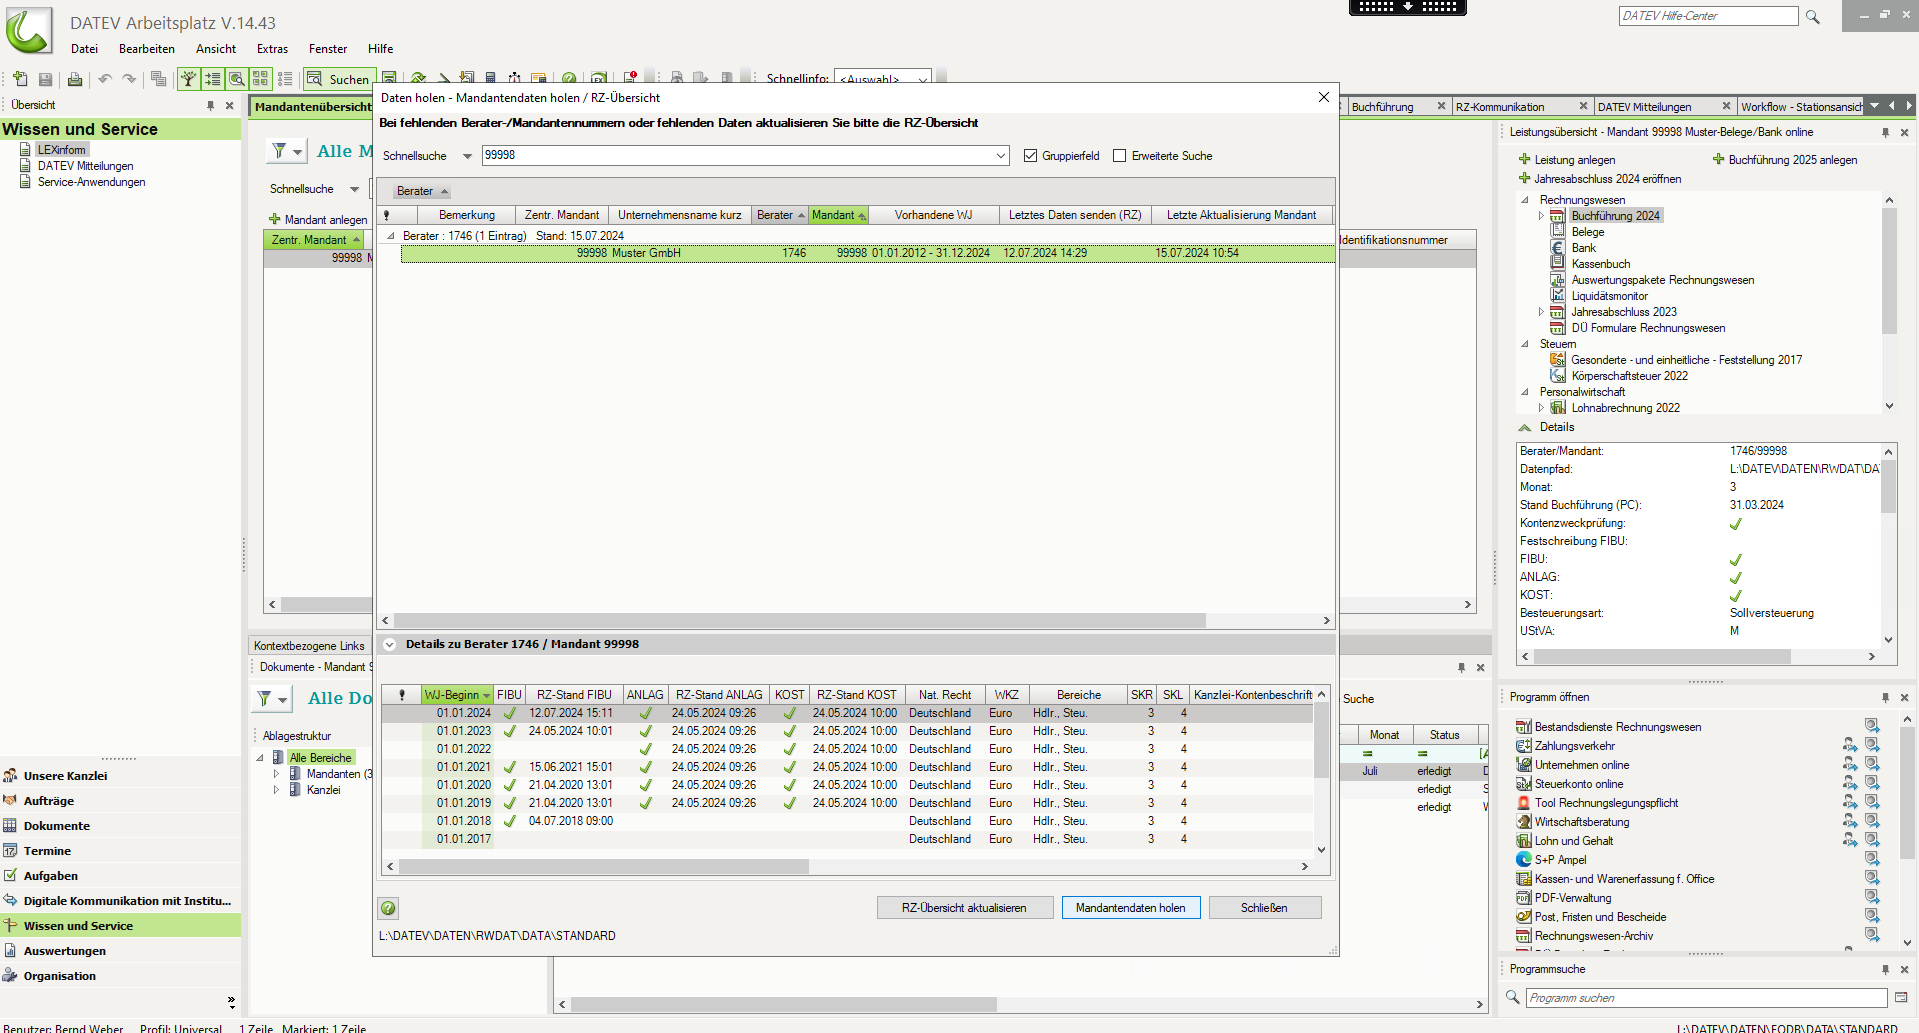Click the green help icon in dialog

click(x=388, y=908)
